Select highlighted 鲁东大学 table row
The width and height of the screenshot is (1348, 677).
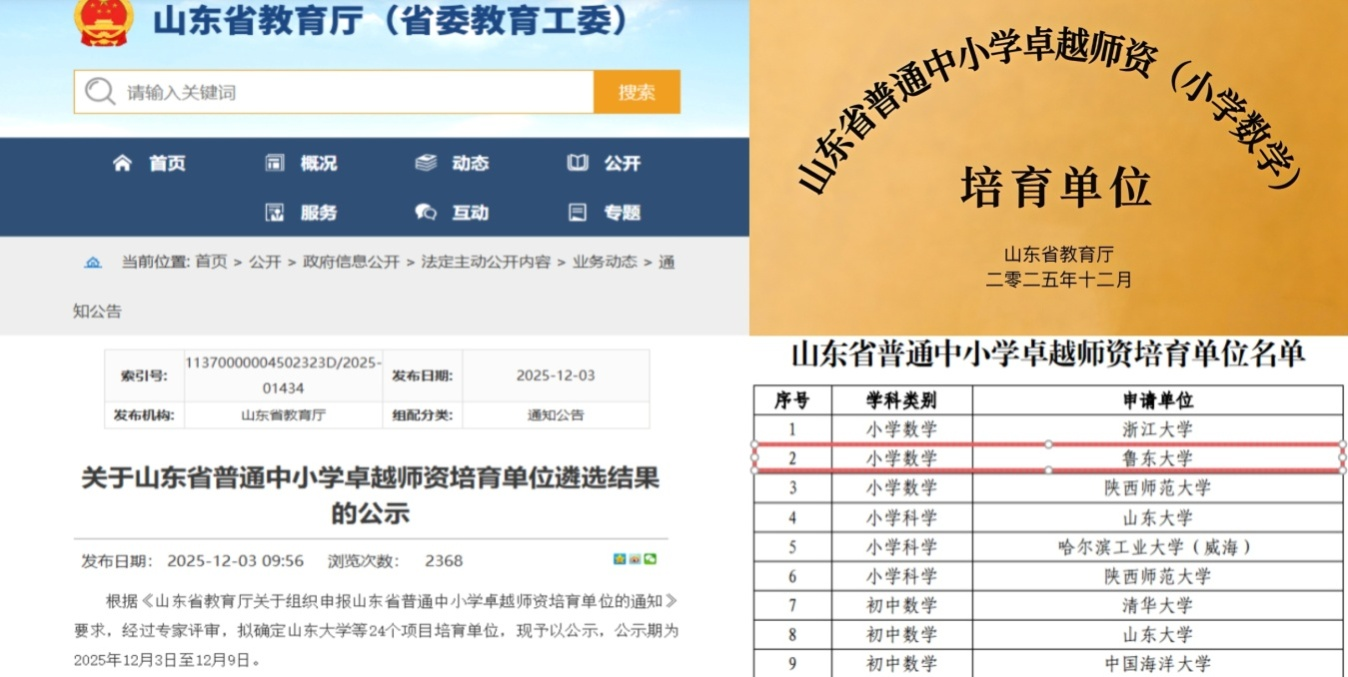pyautogui.click(x=1047, y=458)
